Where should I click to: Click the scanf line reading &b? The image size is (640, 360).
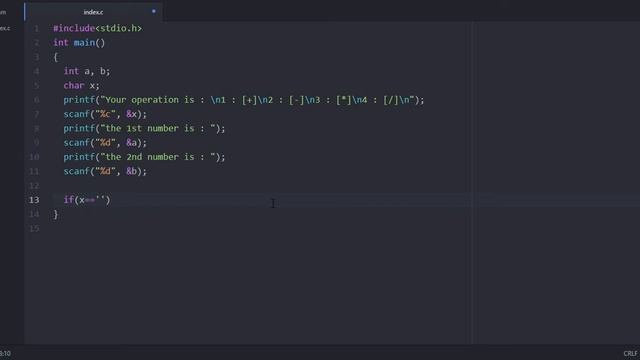point(105,171)
